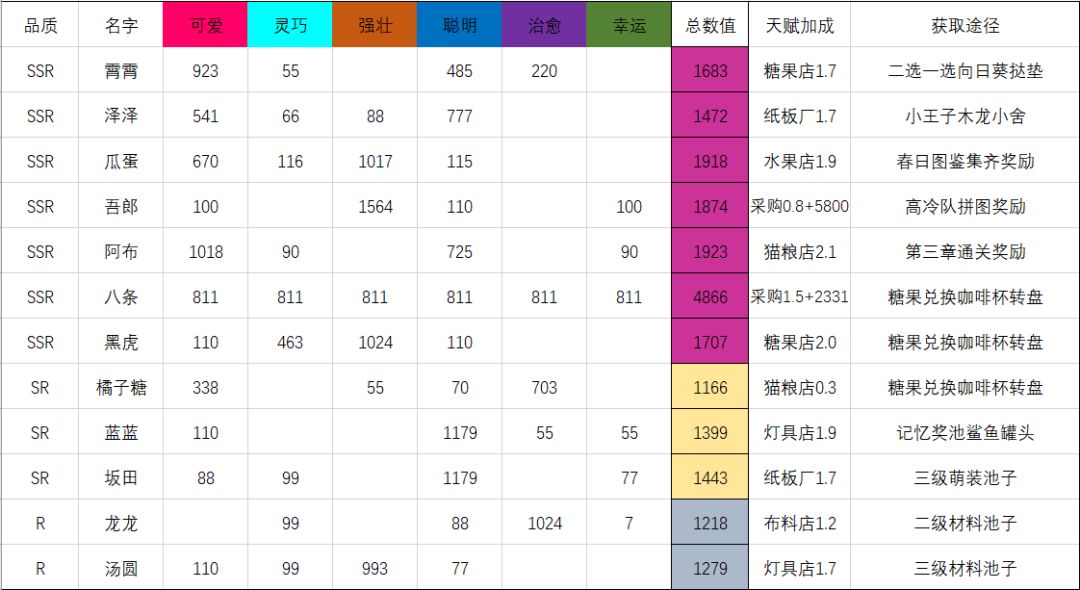
Task: Click the cell 923 in 霄霄's row
Action: [205, 70]
